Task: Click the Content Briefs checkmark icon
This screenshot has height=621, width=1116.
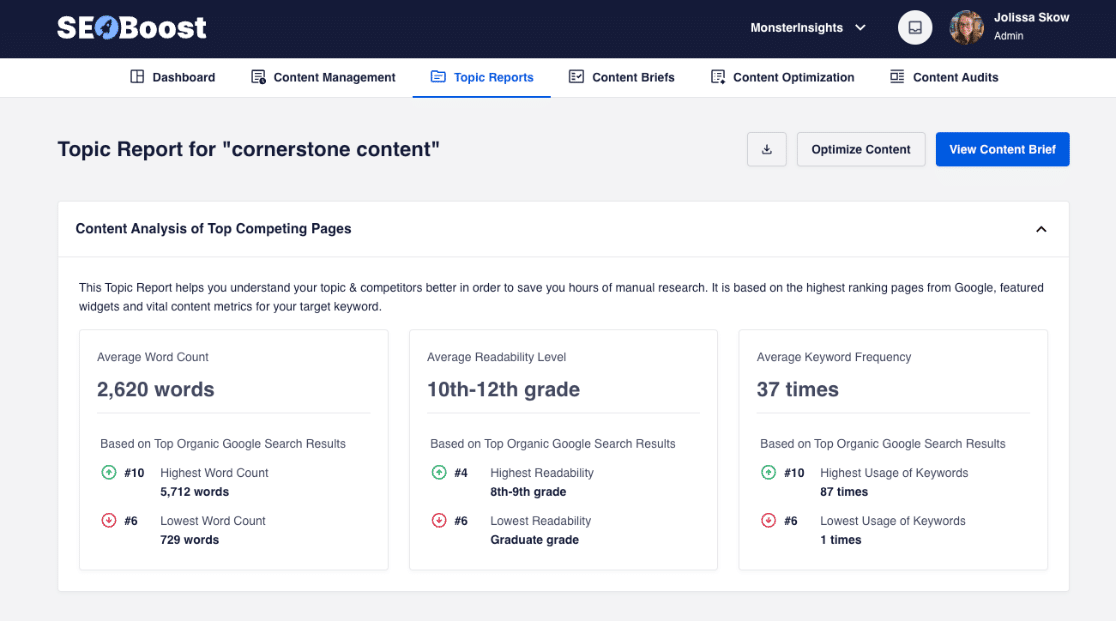Action: point(575,76)
